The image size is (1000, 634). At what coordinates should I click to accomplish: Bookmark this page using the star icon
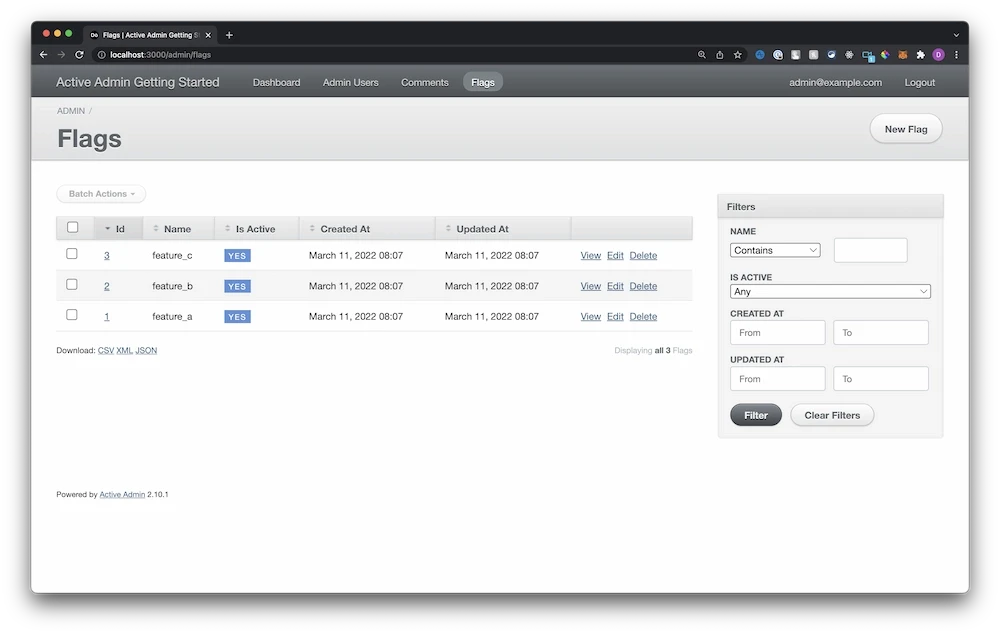pyautogui.click(x=737, y=55)
